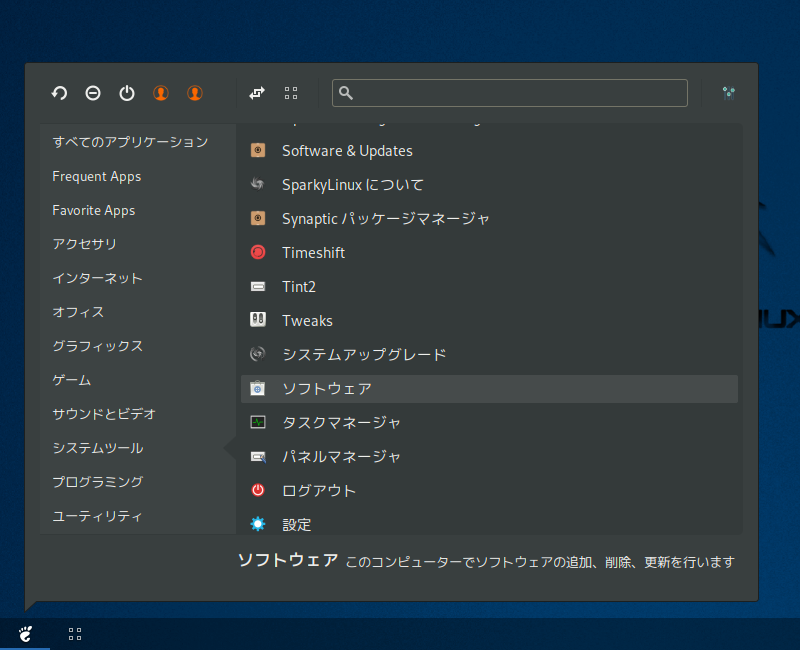This screenshot has height=650, width=800.
Task: Open the アクセサリ category
Action: point(85,244)
